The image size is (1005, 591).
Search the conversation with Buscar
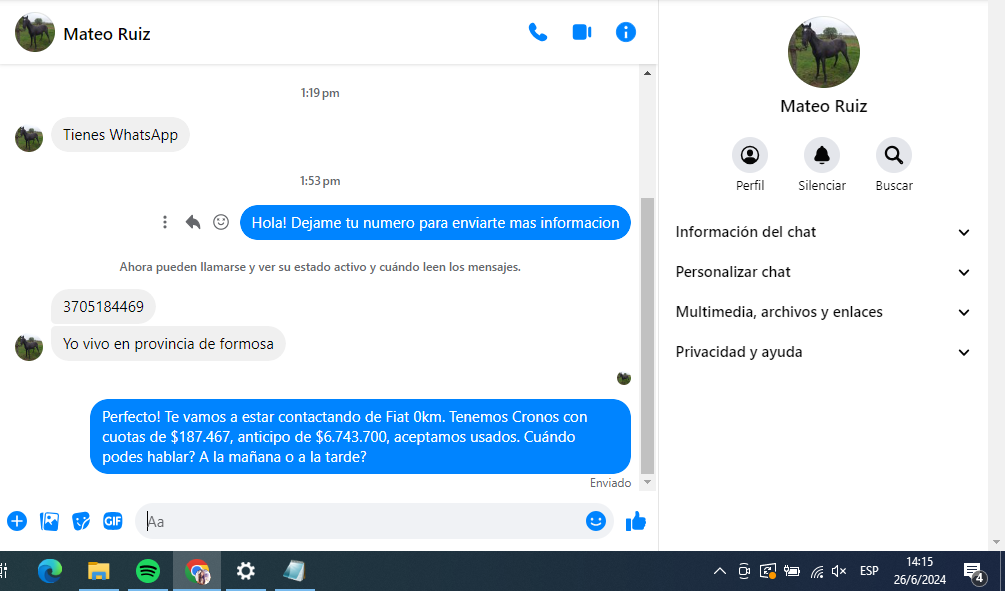pyautogui.click(x=893, y=155)
